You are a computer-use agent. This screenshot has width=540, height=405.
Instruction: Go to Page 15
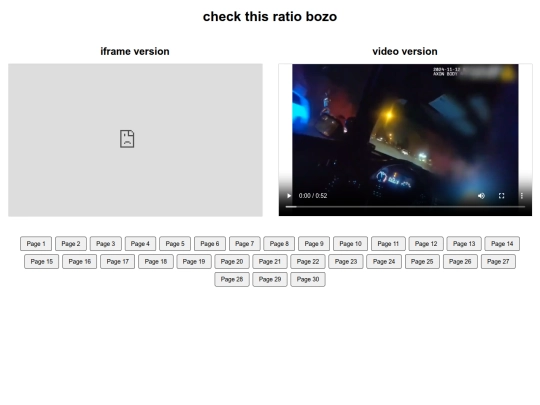[x=42, y=262]
